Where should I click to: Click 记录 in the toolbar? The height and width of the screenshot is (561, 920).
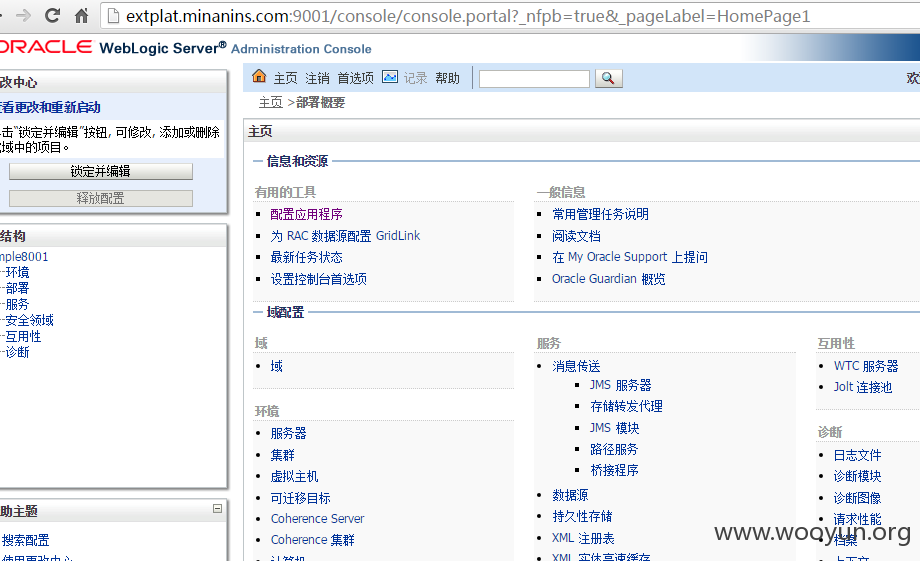tap(415, 78)
